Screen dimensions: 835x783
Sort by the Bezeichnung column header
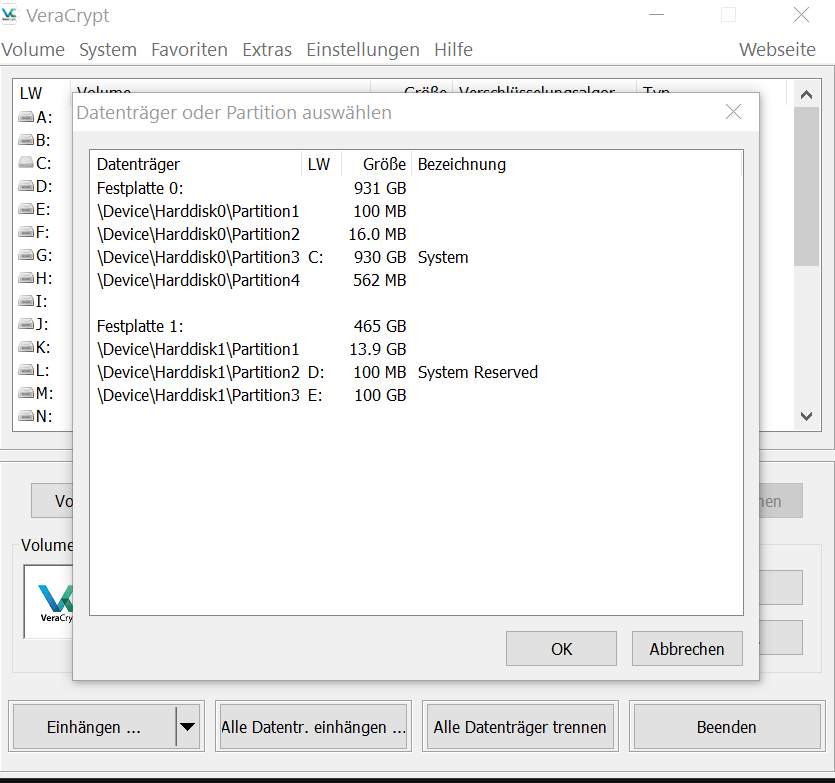[576, 164]
